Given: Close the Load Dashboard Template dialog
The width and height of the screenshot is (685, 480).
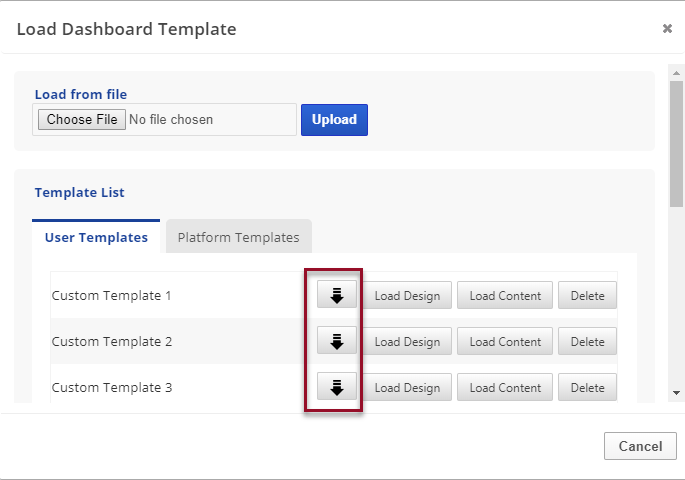Looking at the screenshot, I should click(x=667, y=29).
